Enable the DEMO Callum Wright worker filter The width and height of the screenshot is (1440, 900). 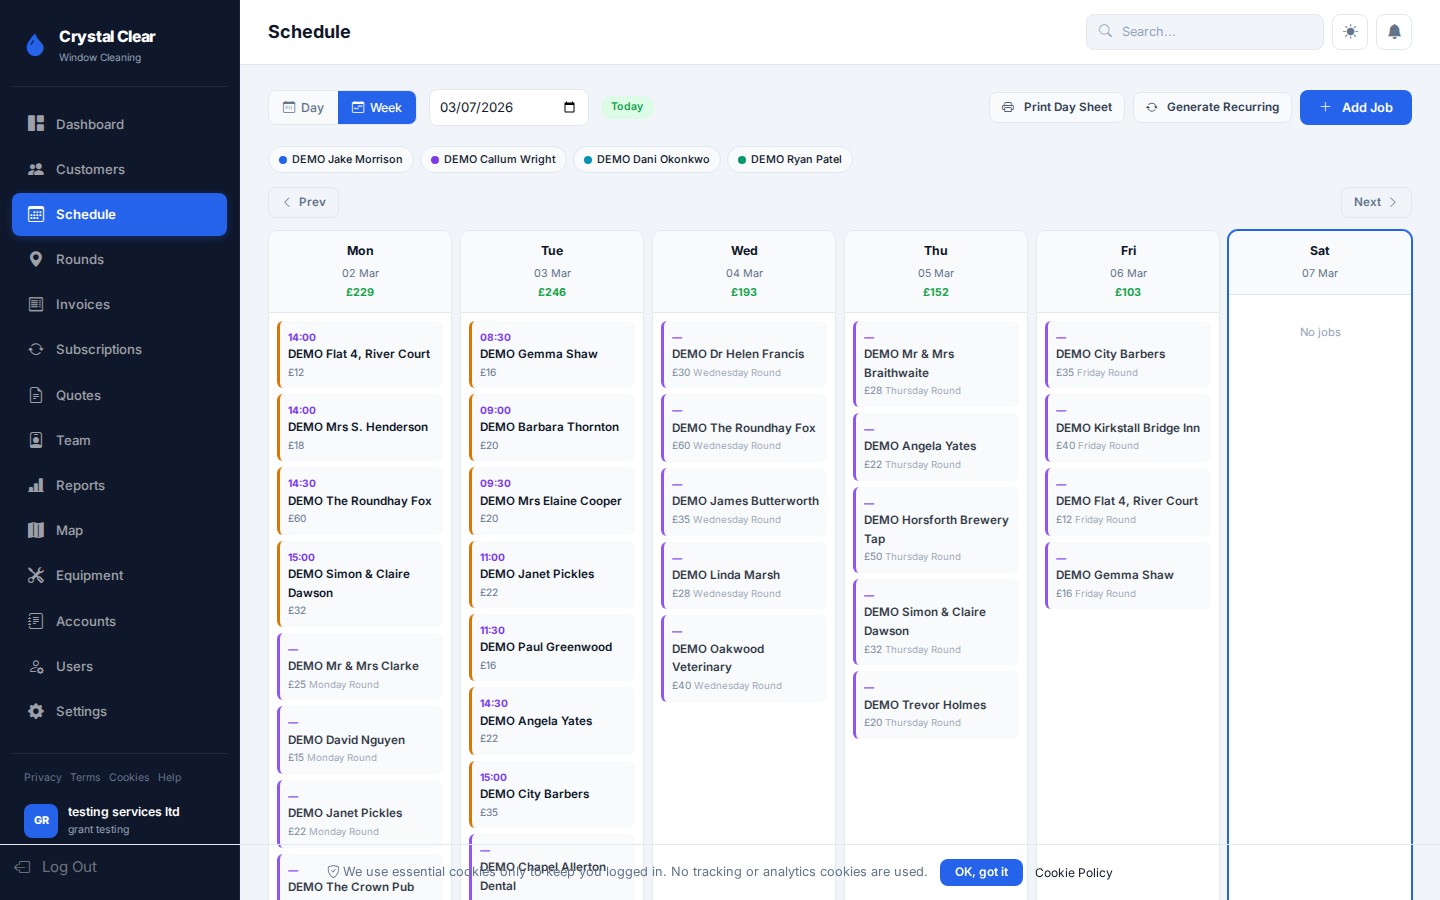[493, 159]
